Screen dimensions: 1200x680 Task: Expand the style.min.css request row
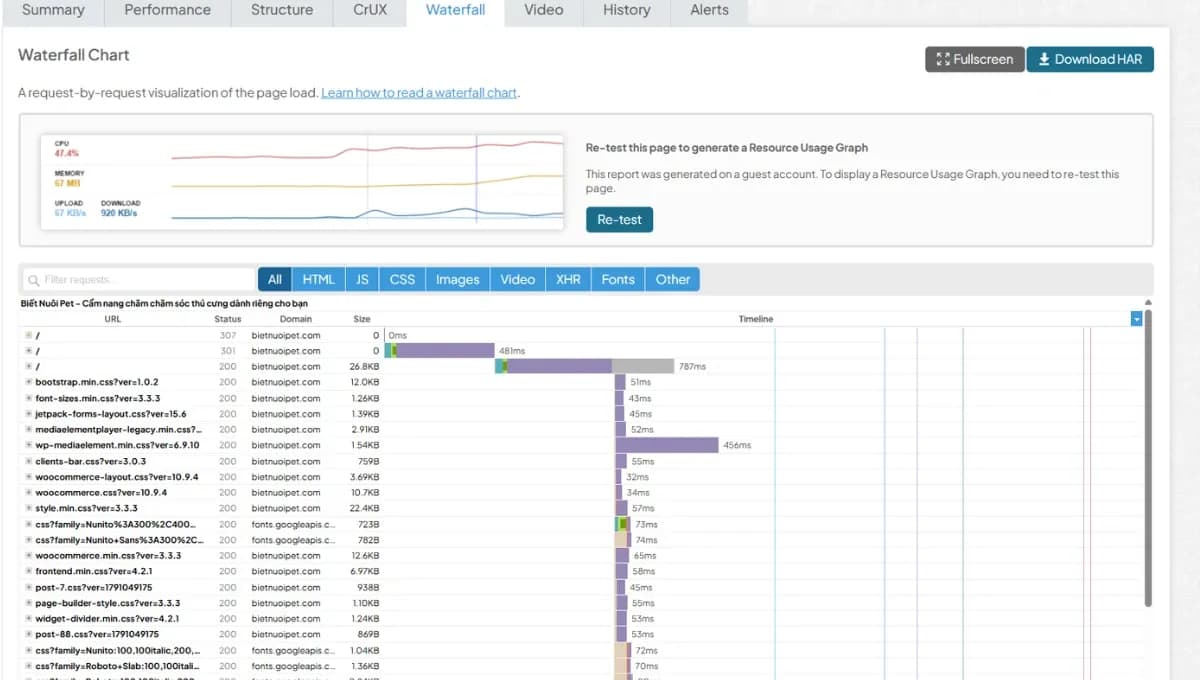29,508
